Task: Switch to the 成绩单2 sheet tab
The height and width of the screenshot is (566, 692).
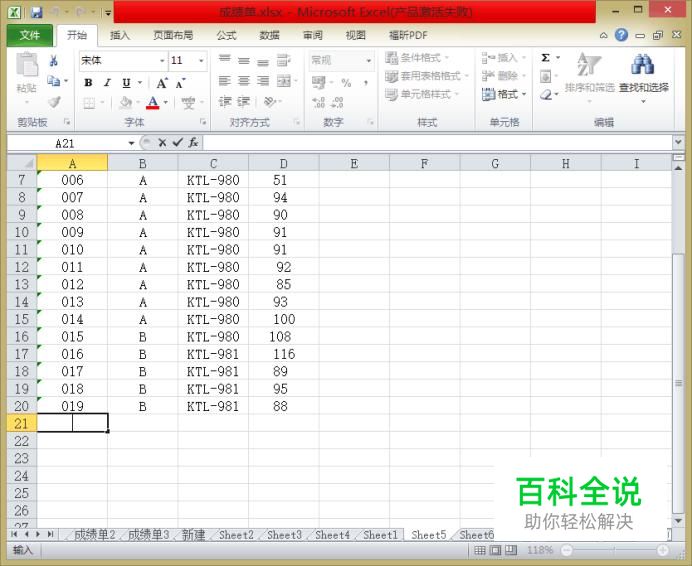Action: pos(94,535)
